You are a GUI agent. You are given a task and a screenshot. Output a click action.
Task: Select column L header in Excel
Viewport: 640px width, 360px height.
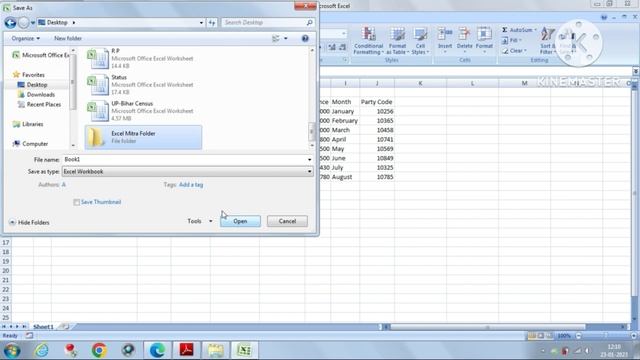click(472, 83)
